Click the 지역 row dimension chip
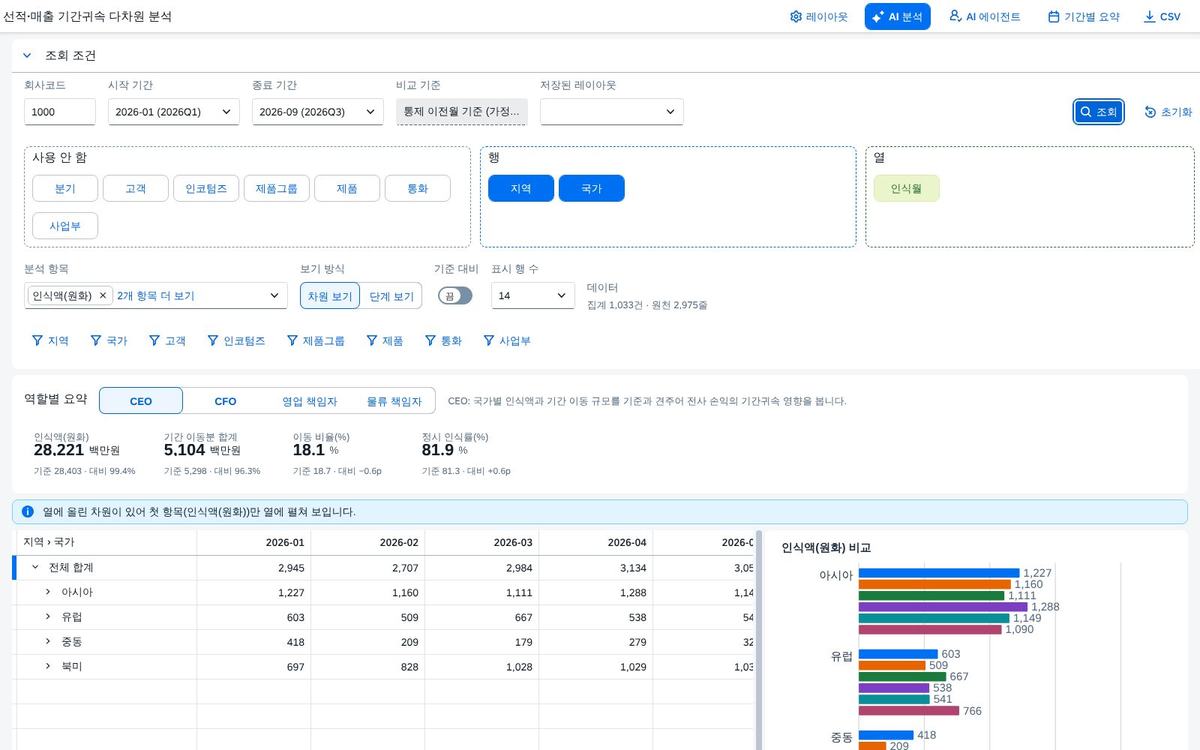The image size is (1200, 750). [521, 188]
